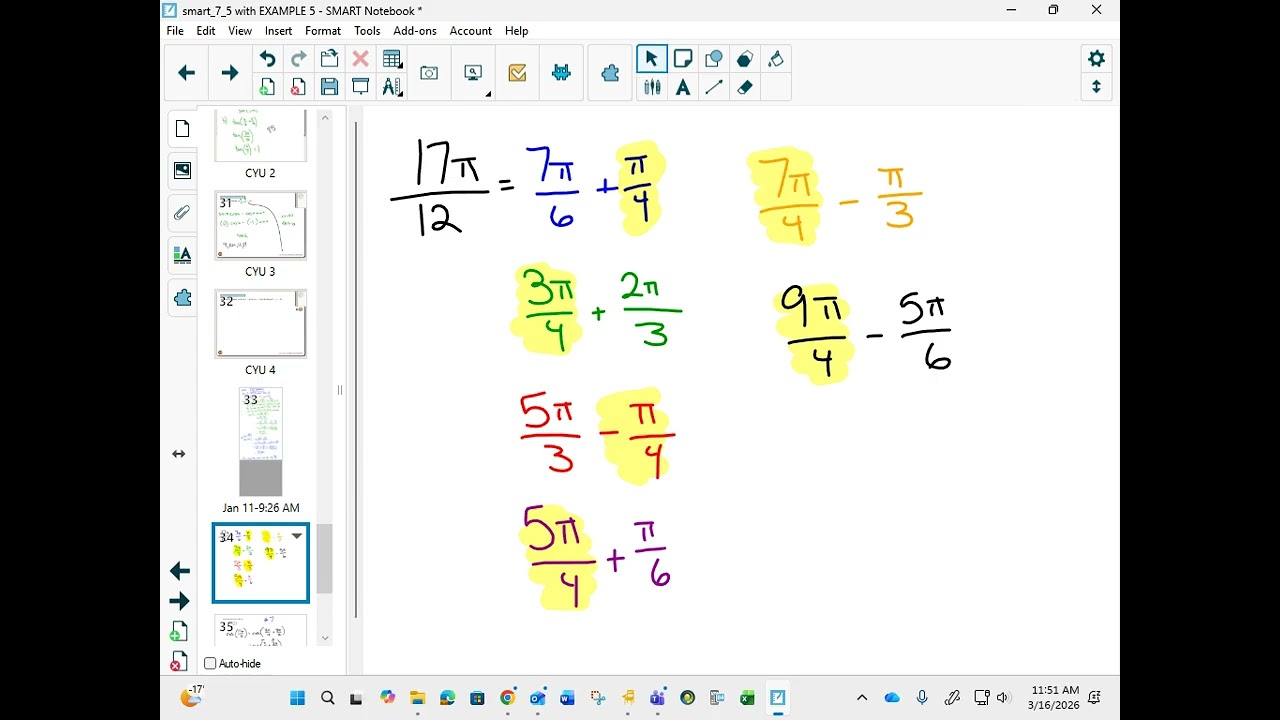
Task: Move sidebar to other side of window
Action: pos(179,454)
